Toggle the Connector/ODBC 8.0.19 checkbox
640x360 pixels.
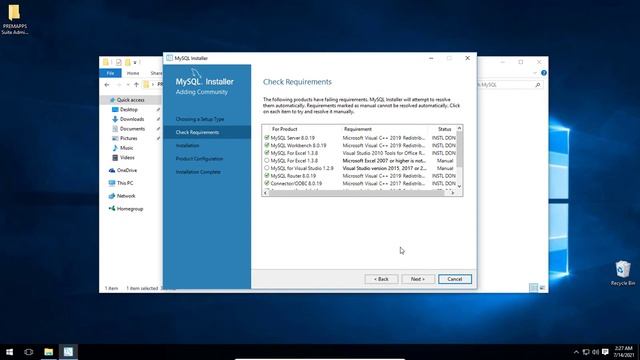(x=267, y=183)
